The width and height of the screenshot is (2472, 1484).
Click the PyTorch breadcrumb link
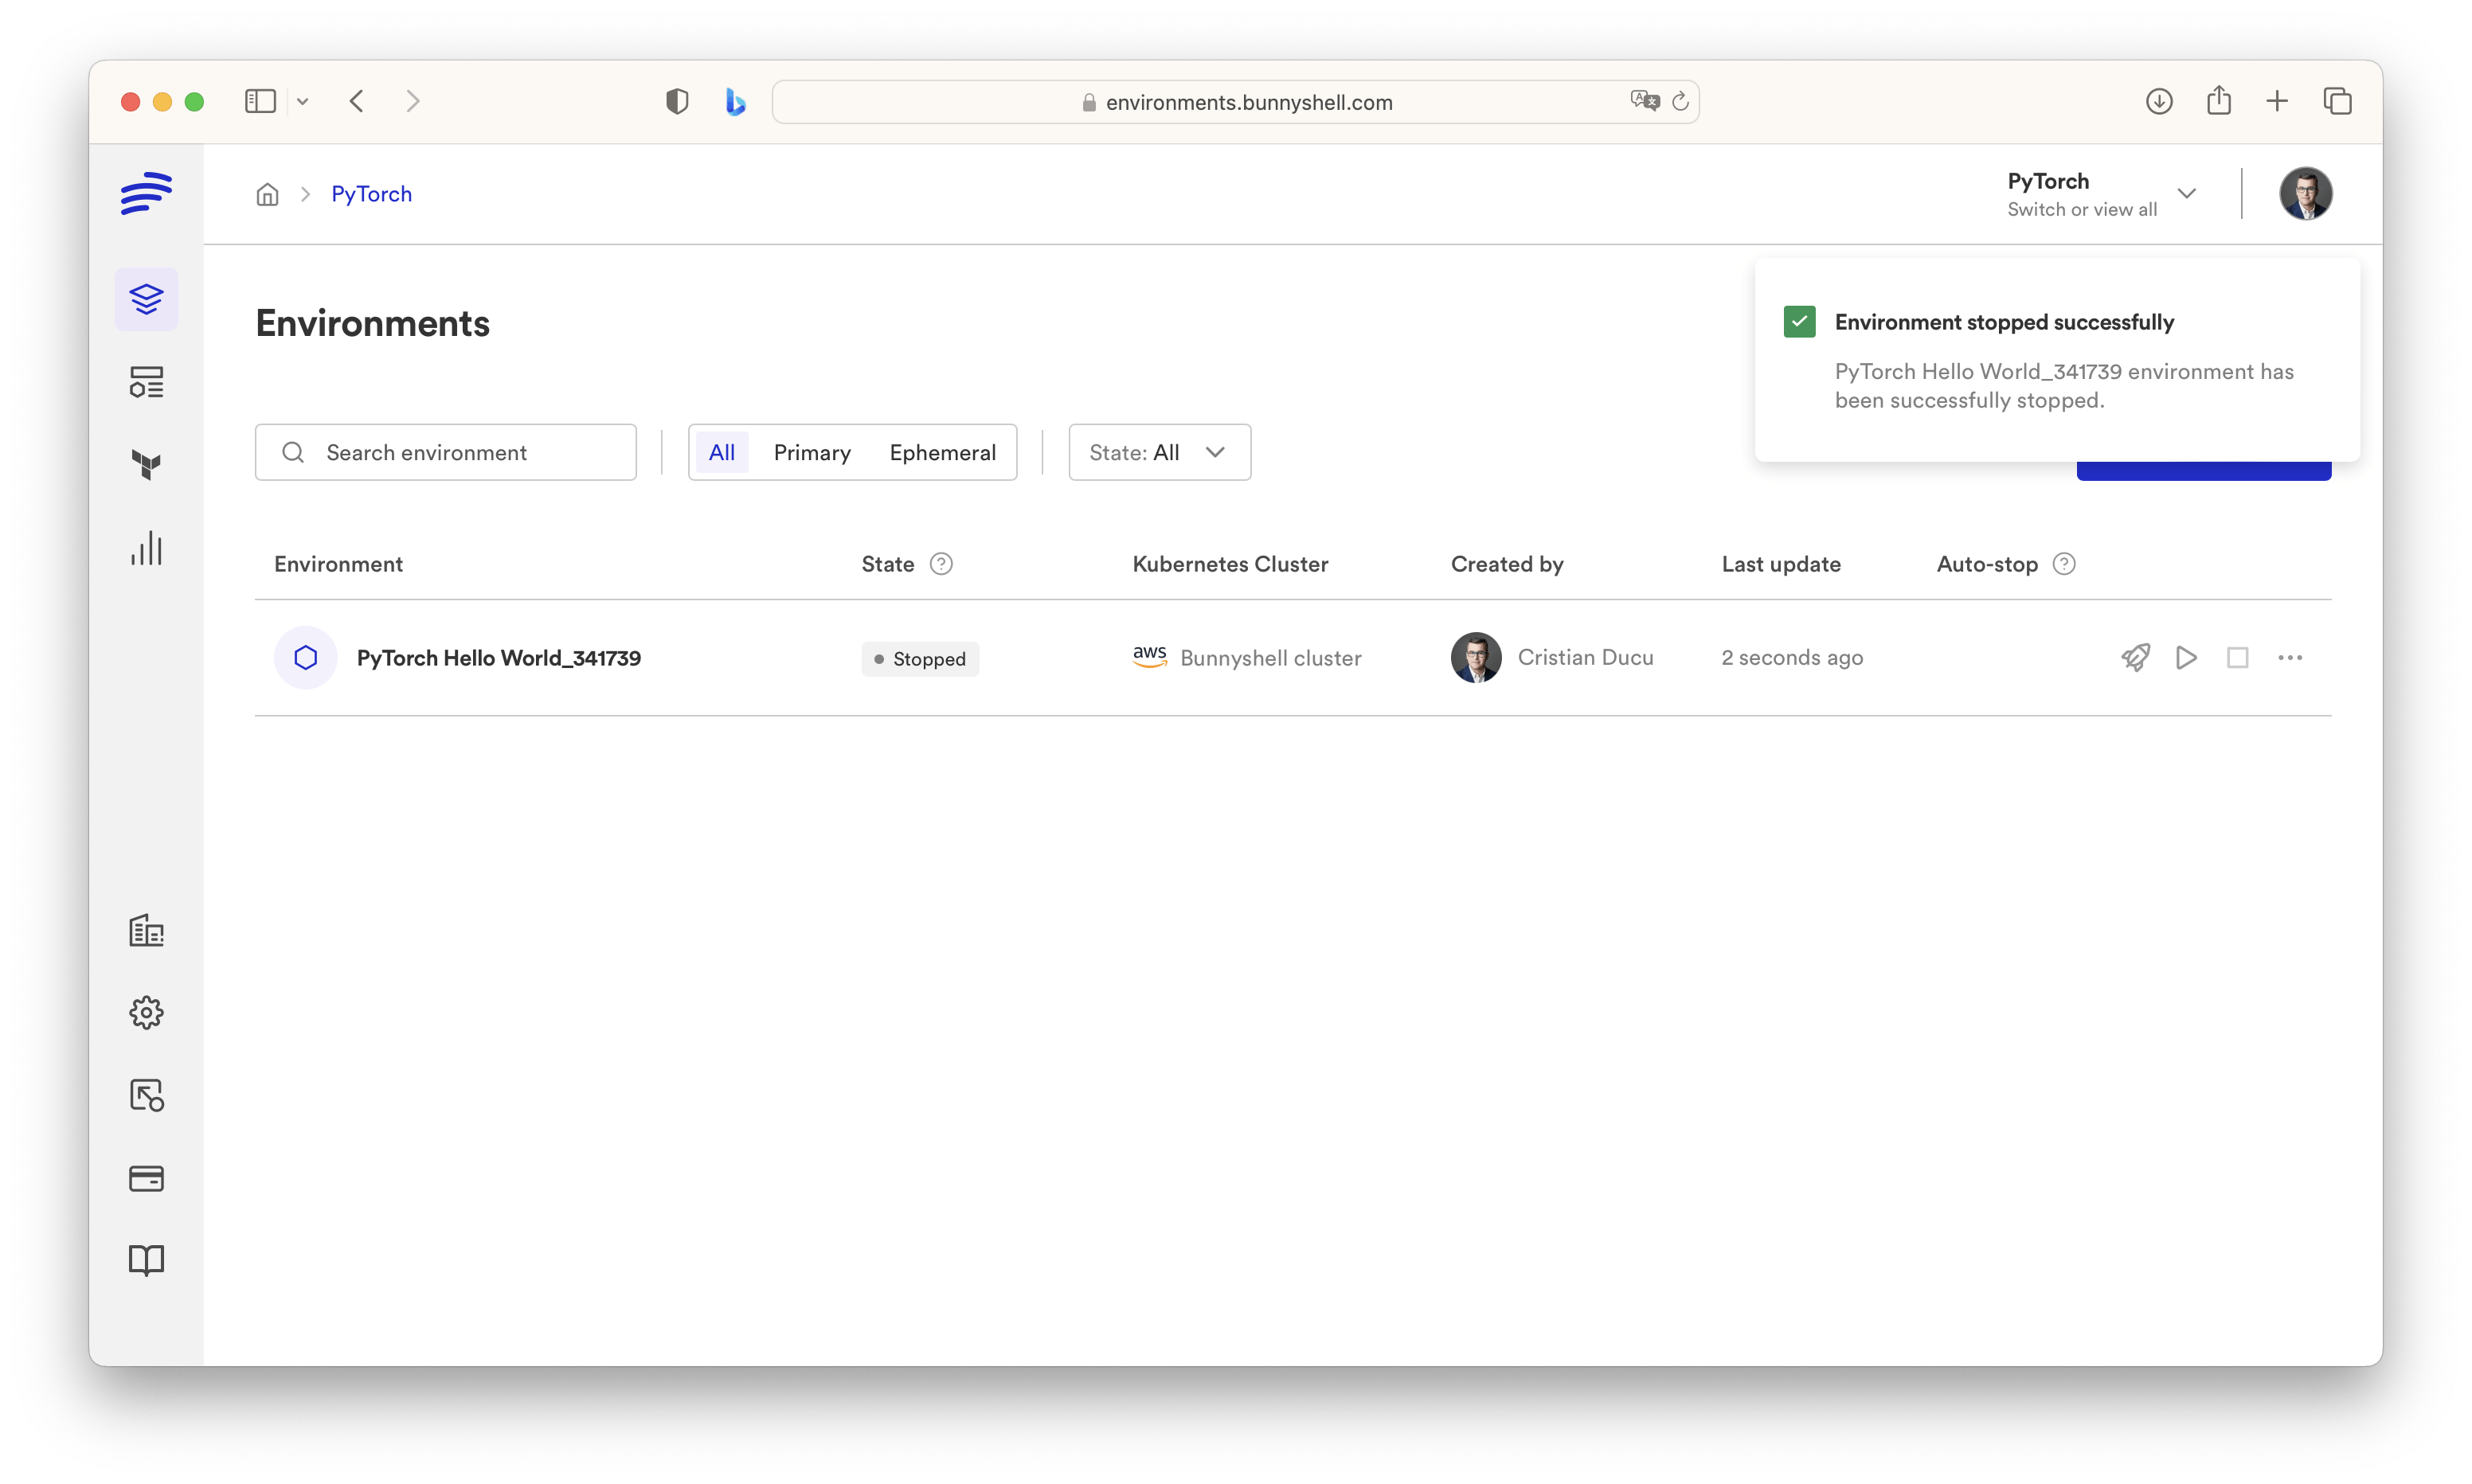coord(371,194)
